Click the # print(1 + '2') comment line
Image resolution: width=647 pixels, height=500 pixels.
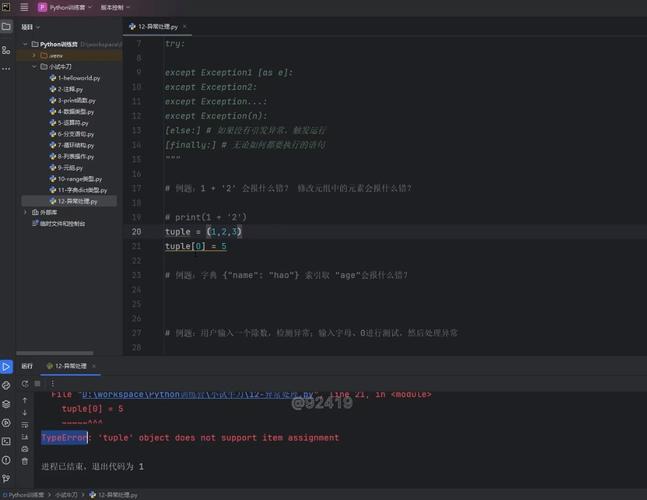(x=205, y=217)
